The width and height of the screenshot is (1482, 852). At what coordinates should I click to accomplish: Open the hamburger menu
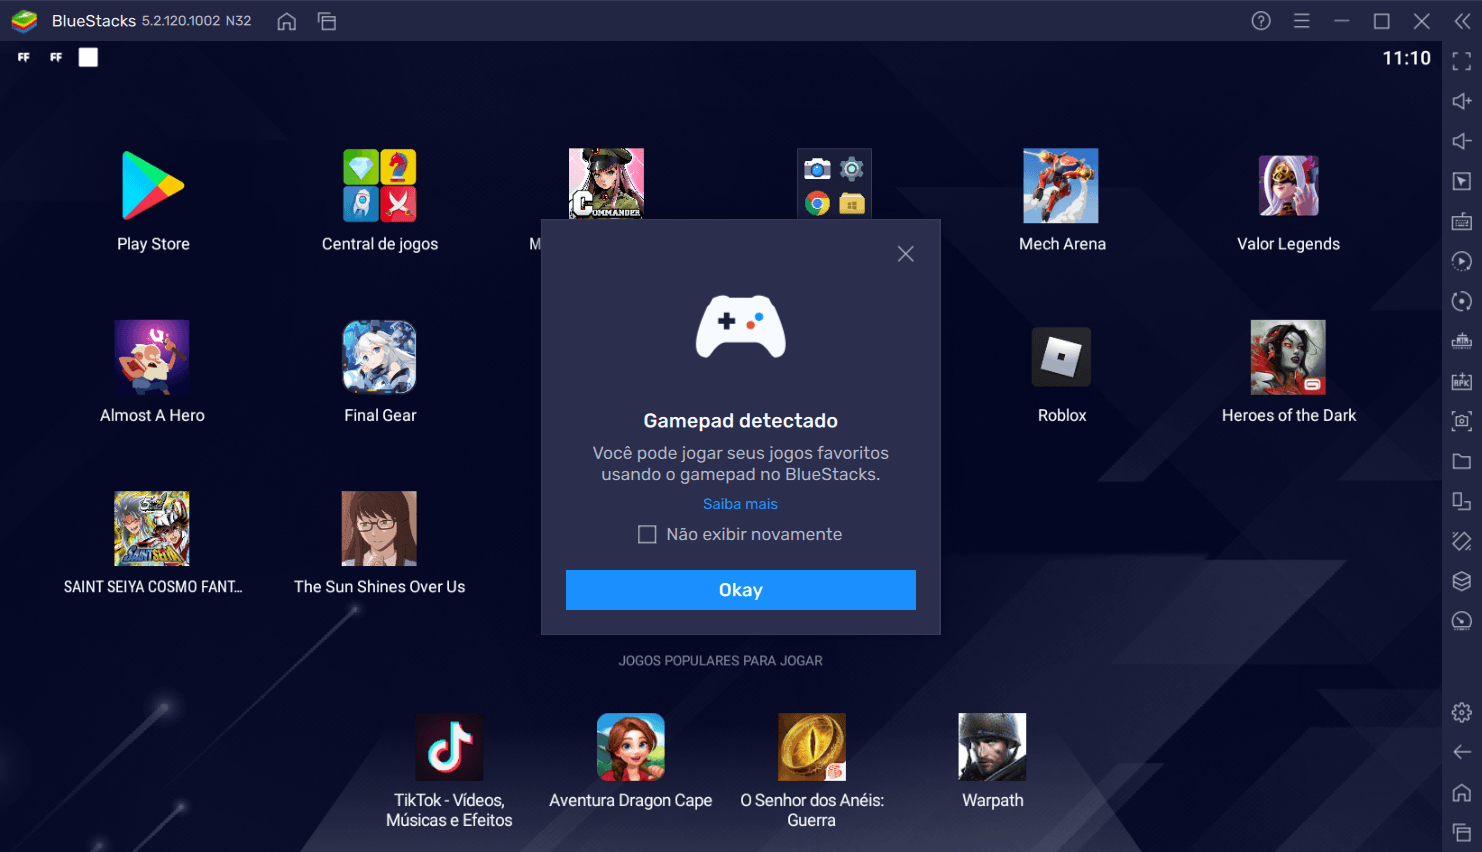coord(1301,21)
